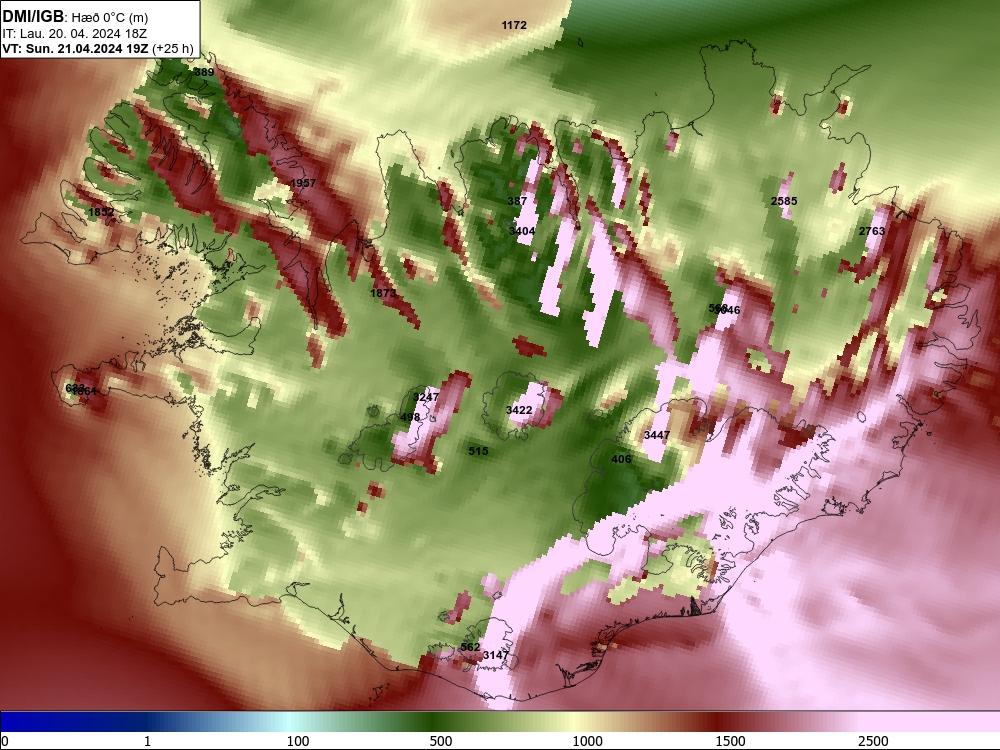Image resolution: width=1000 pixels, height=750 pixels.
Task: Click the 389 value label on the map
Action: [204, 72]
